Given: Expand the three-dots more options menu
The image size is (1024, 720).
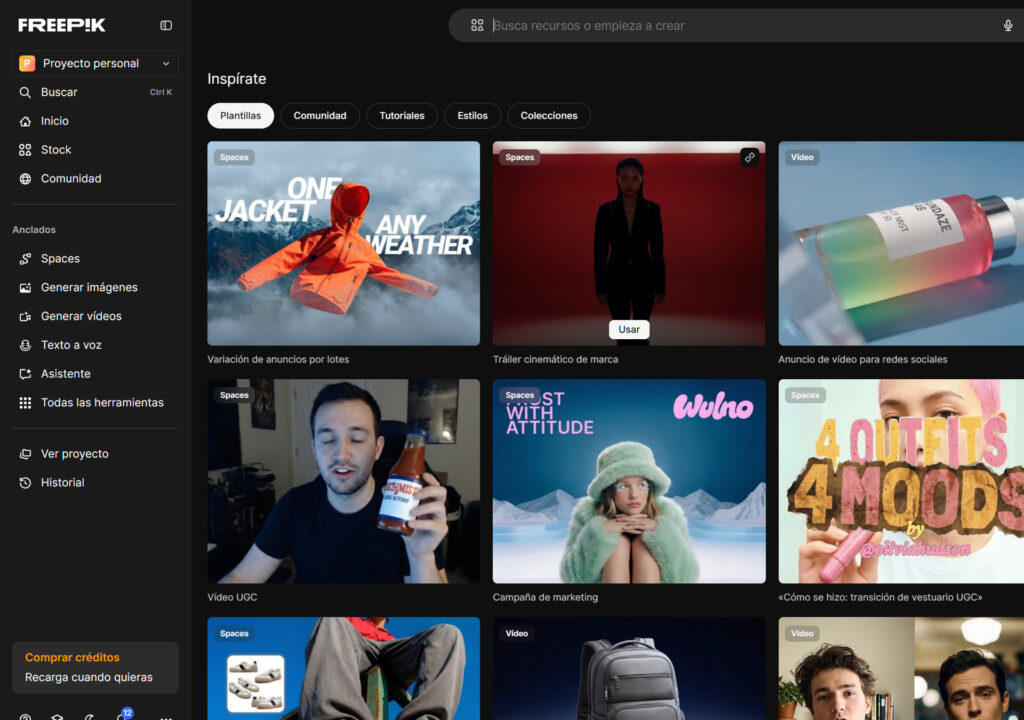Looking at the screenshot, I should tap(166, 716).
